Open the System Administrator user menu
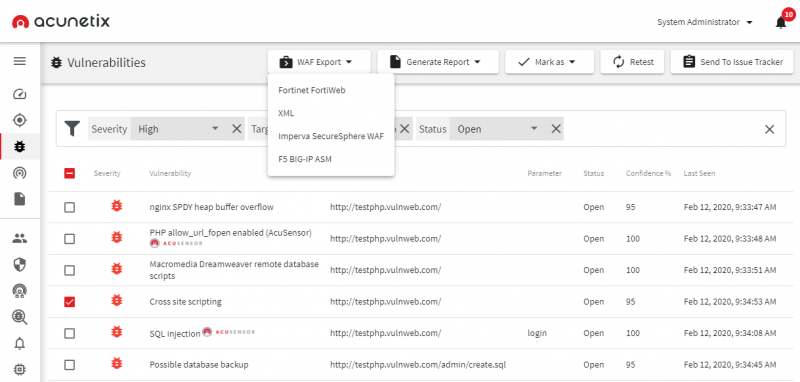The height and width of the screenshot is (382, 800). pos(705,22)
